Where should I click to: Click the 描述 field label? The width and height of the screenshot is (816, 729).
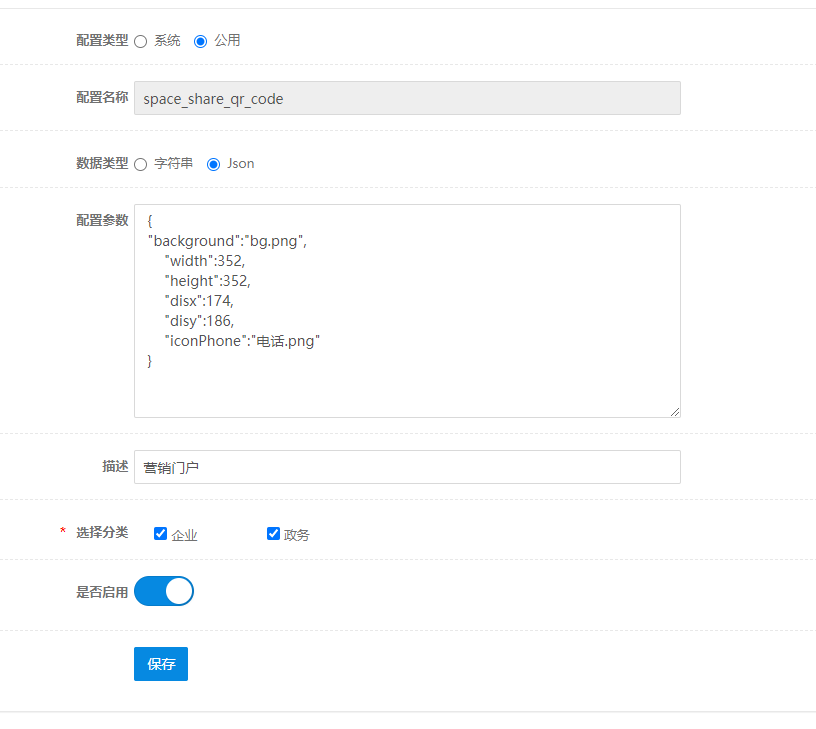[115, 466]
